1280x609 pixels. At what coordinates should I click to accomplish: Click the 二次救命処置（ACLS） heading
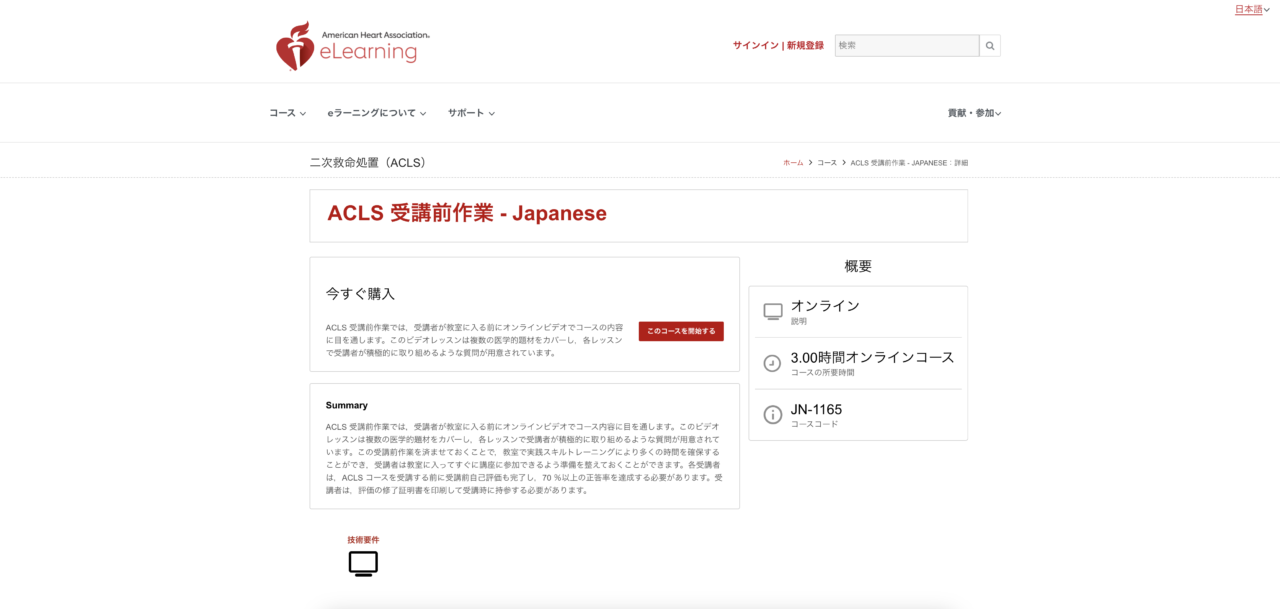coord(368,162)
